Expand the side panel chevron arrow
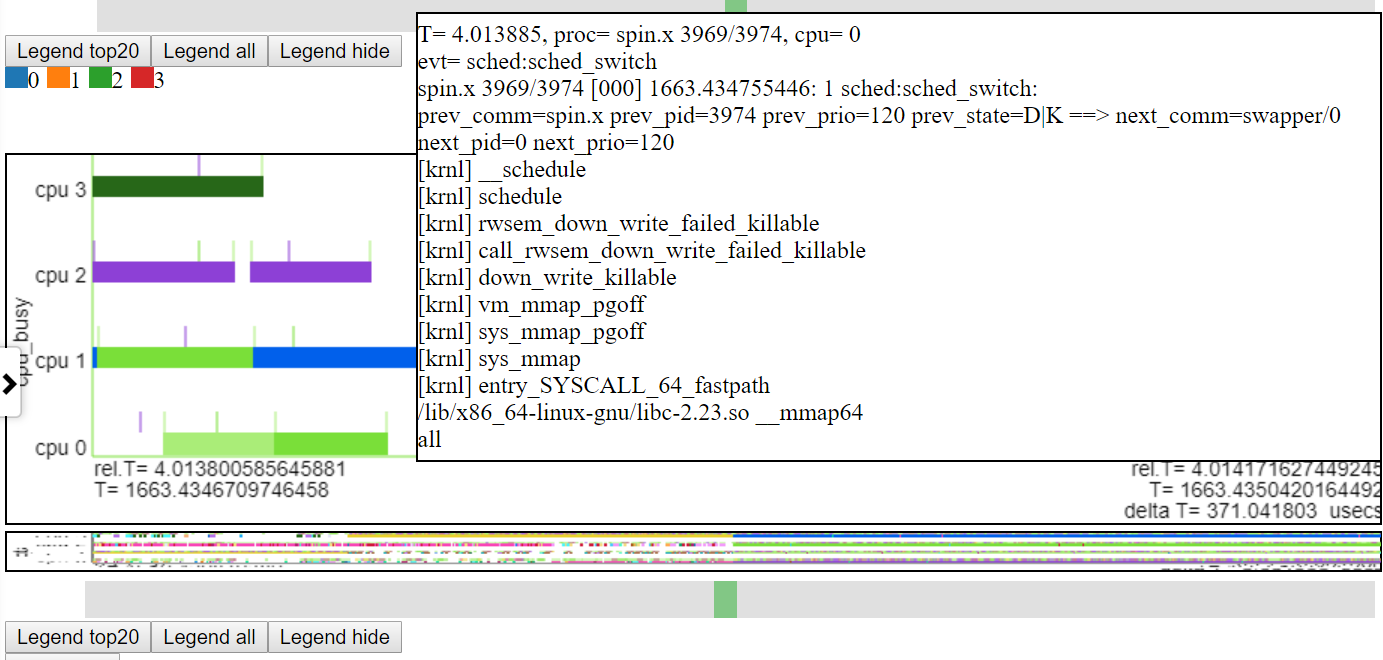Viewport: 1383px width, 660px height. coord(10,382)
